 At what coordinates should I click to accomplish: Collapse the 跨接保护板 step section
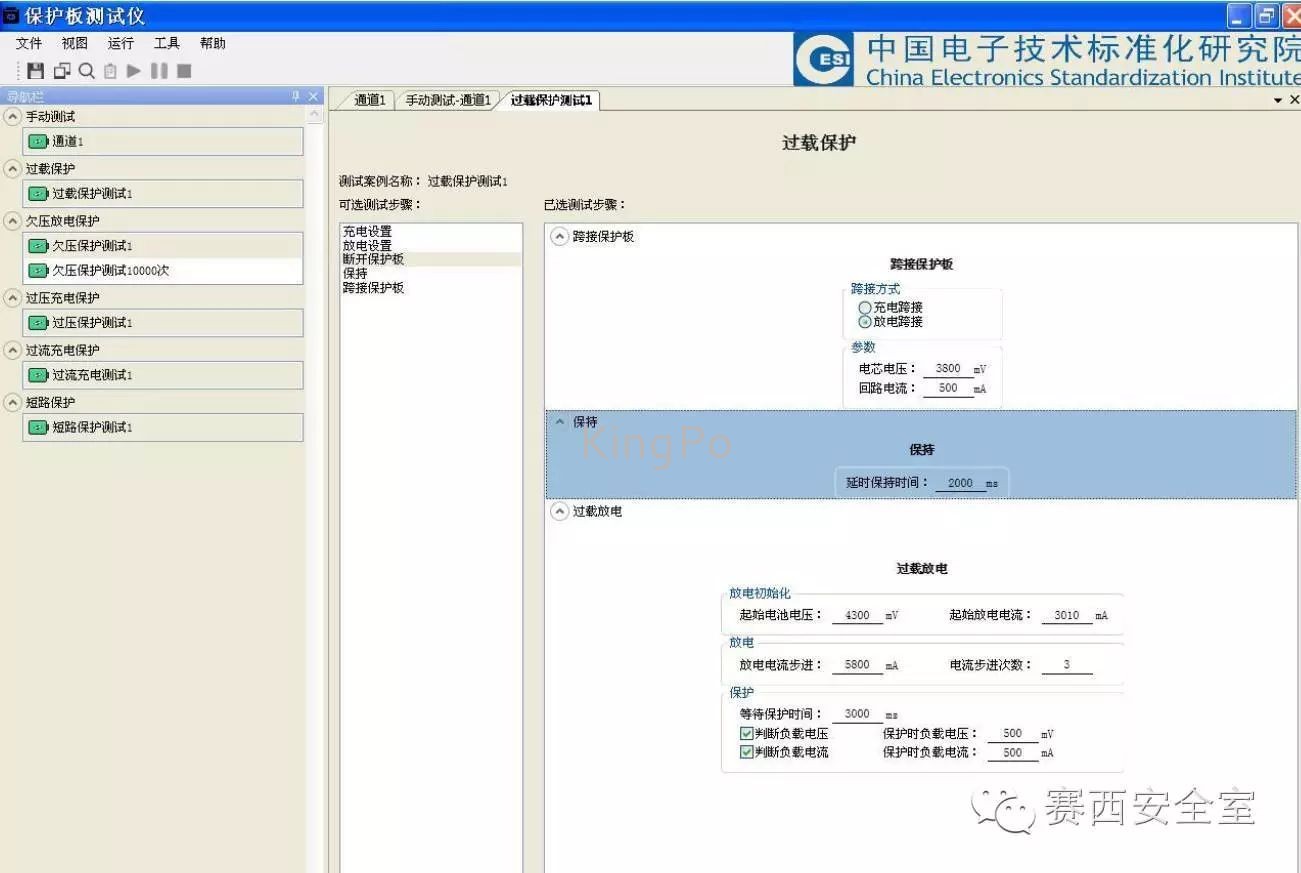pos(560,237)
